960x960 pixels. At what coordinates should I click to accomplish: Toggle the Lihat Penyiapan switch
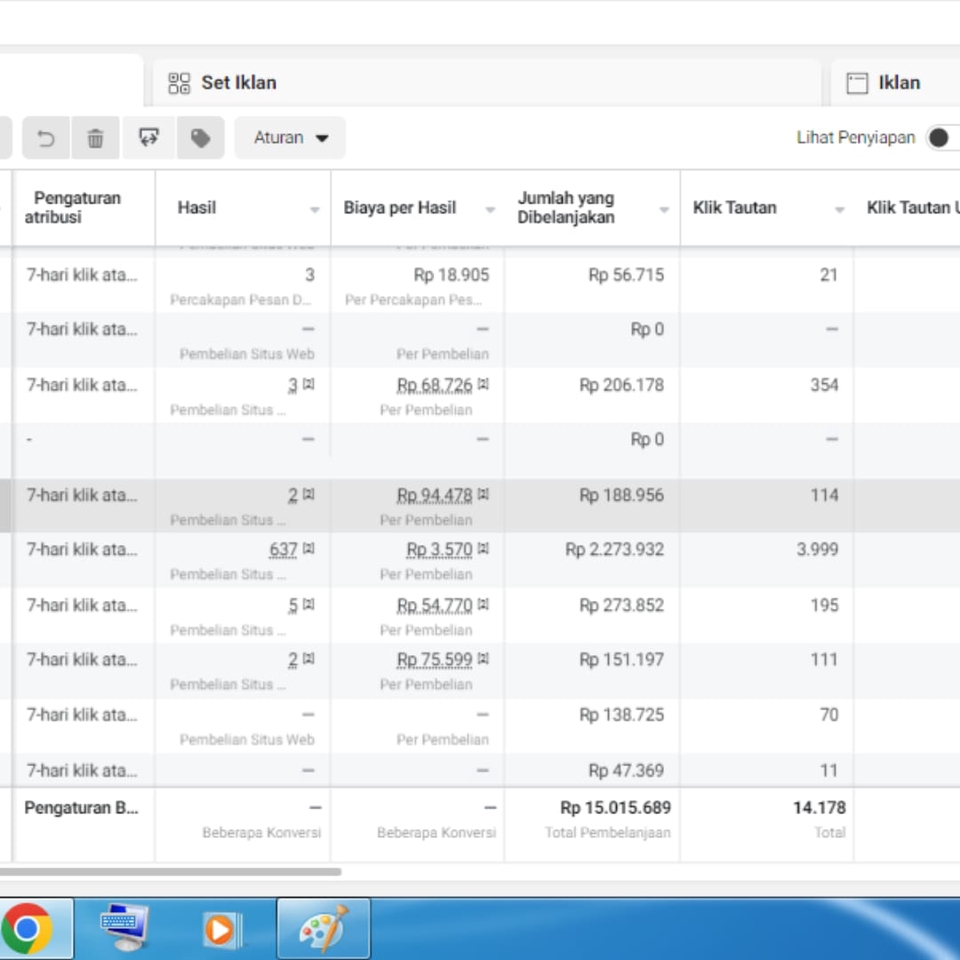click(x=943, y=138)
